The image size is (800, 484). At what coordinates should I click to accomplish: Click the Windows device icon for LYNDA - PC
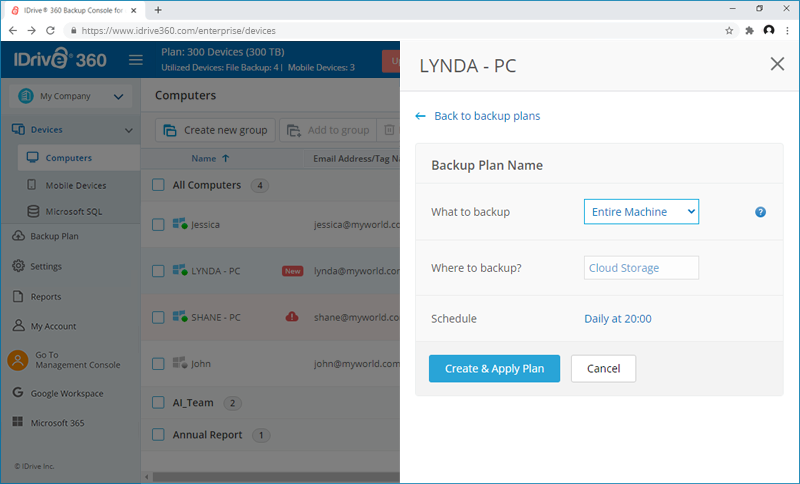pos(180,270)
